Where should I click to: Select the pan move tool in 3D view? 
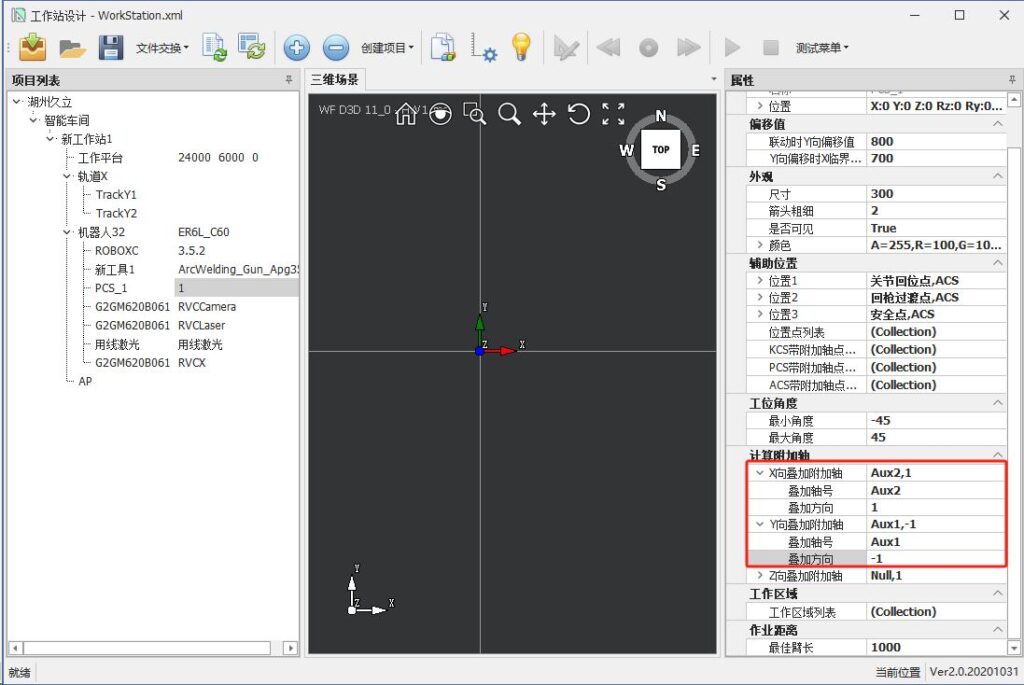click(x=544, y=114)
